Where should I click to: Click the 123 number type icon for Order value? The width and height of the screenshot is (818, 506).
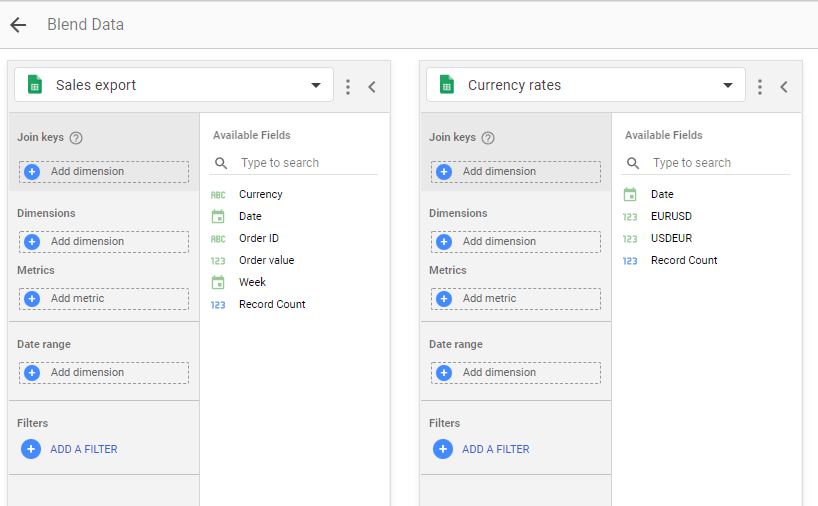pos(218,261)
